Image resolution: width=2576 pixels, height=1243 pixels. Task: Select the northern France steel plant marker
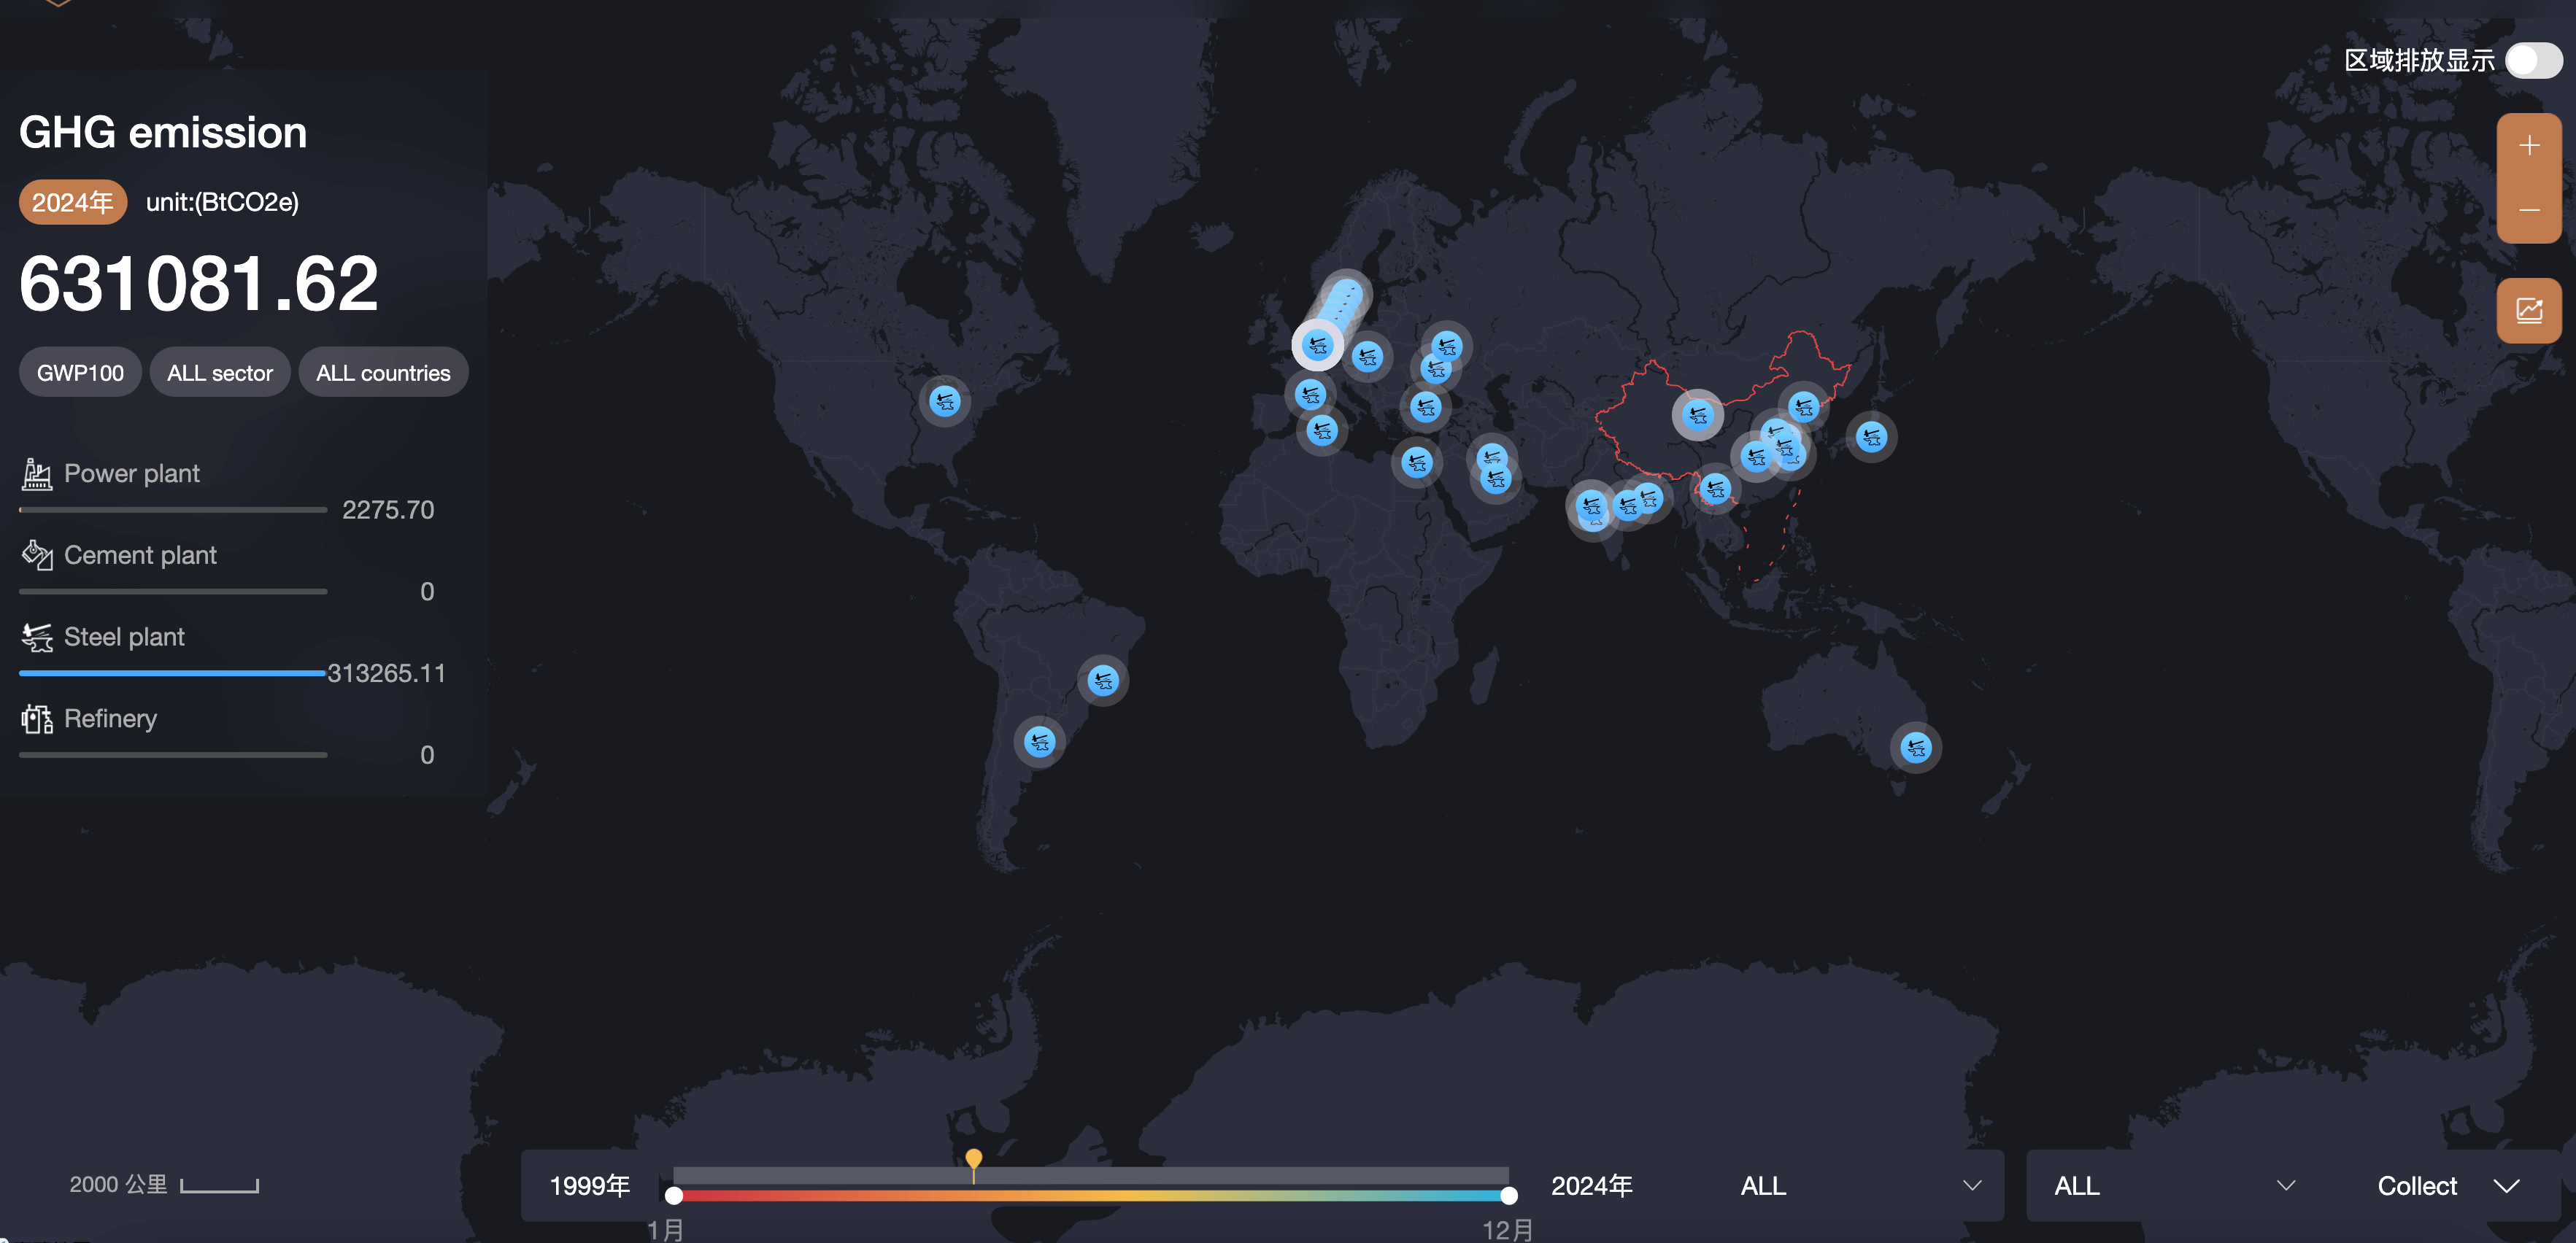[x=1310, y=394]
